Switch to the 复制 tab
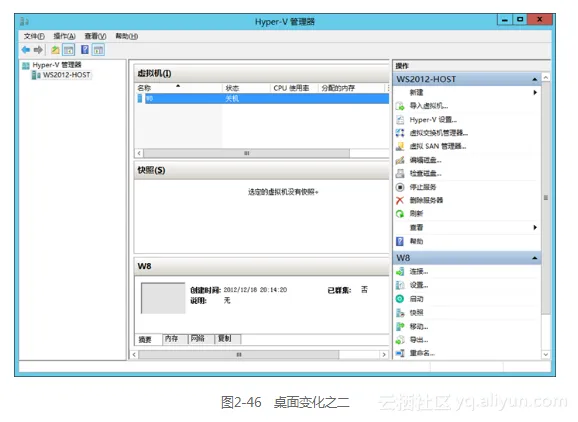 click(x=228, y=339)
